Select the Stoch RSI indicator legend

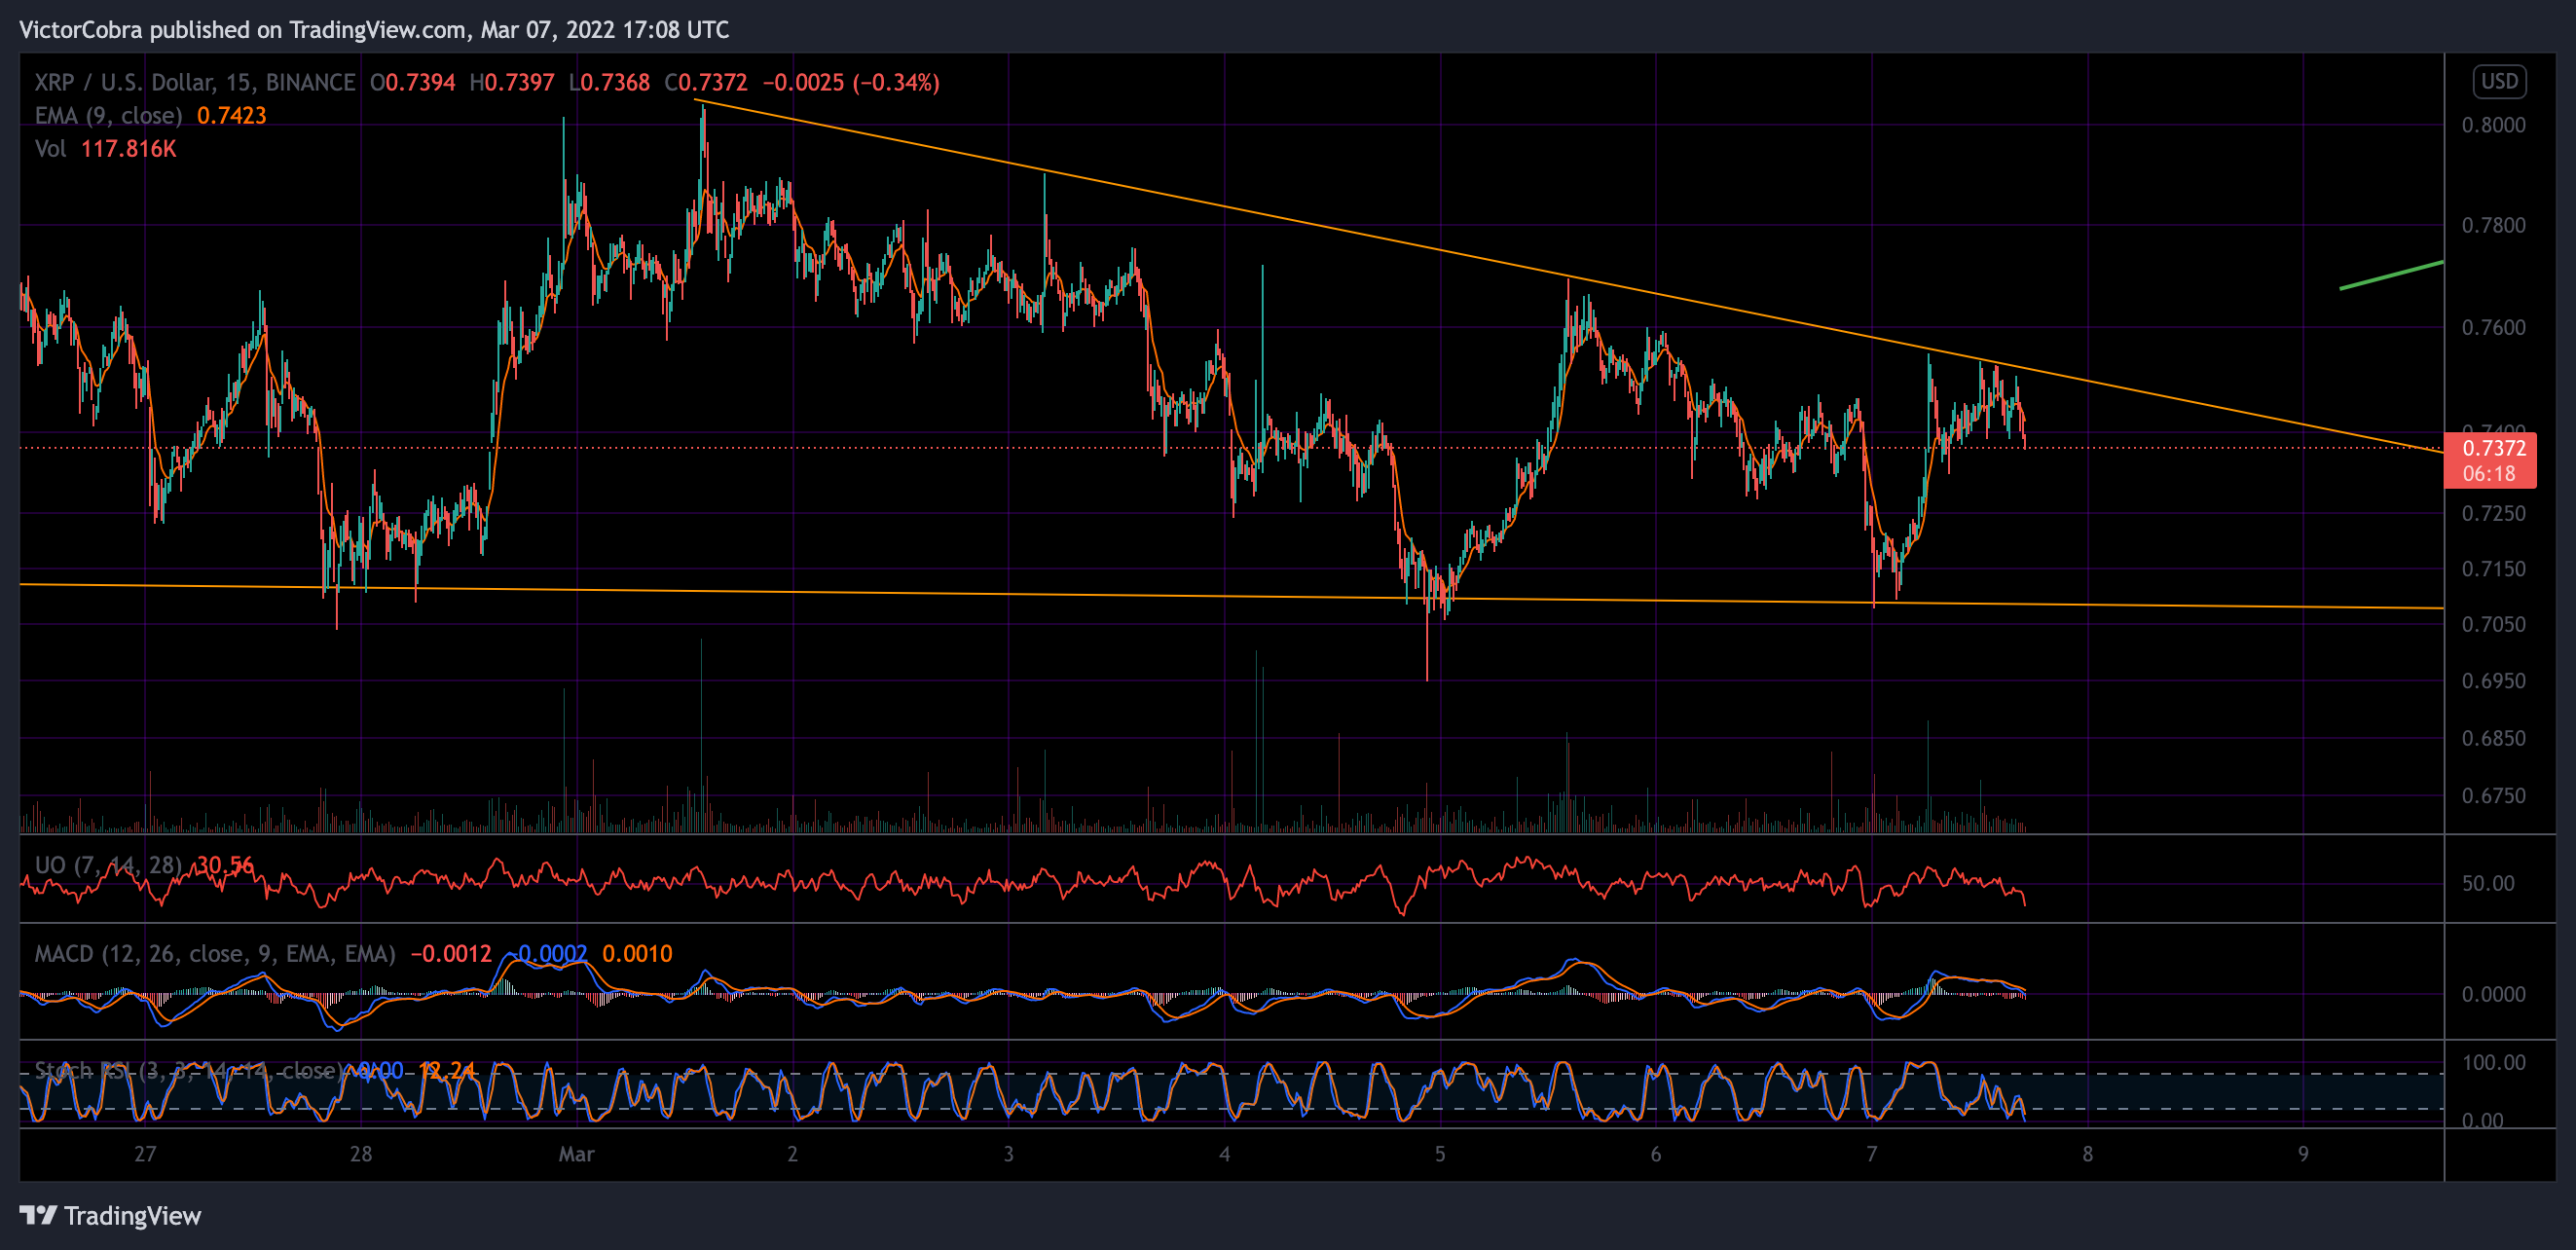189,1070
